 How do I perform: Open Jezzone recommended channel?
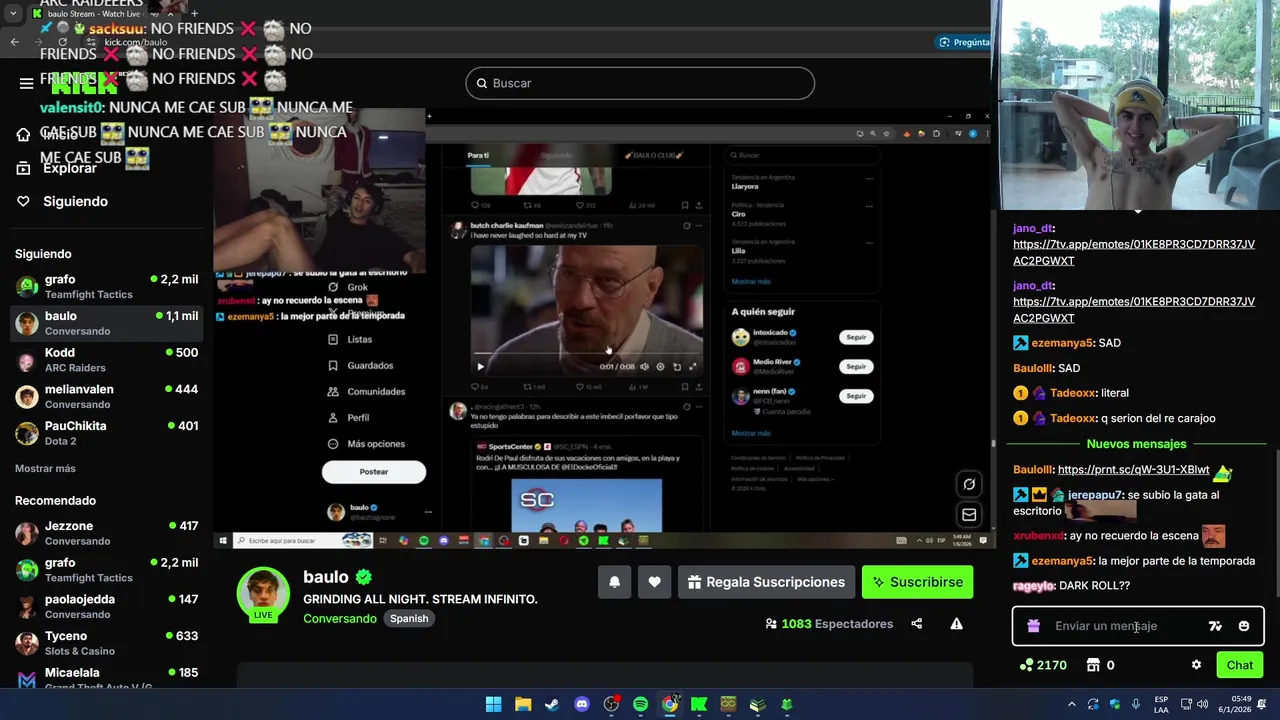106,533
